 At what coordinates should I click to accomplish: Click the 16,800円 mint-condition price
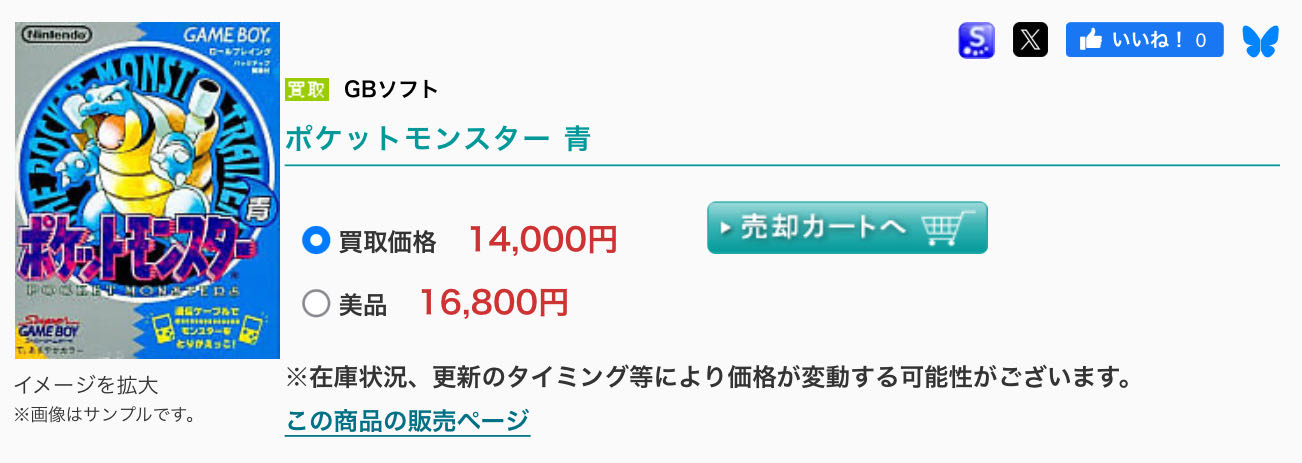pos(493,302)
